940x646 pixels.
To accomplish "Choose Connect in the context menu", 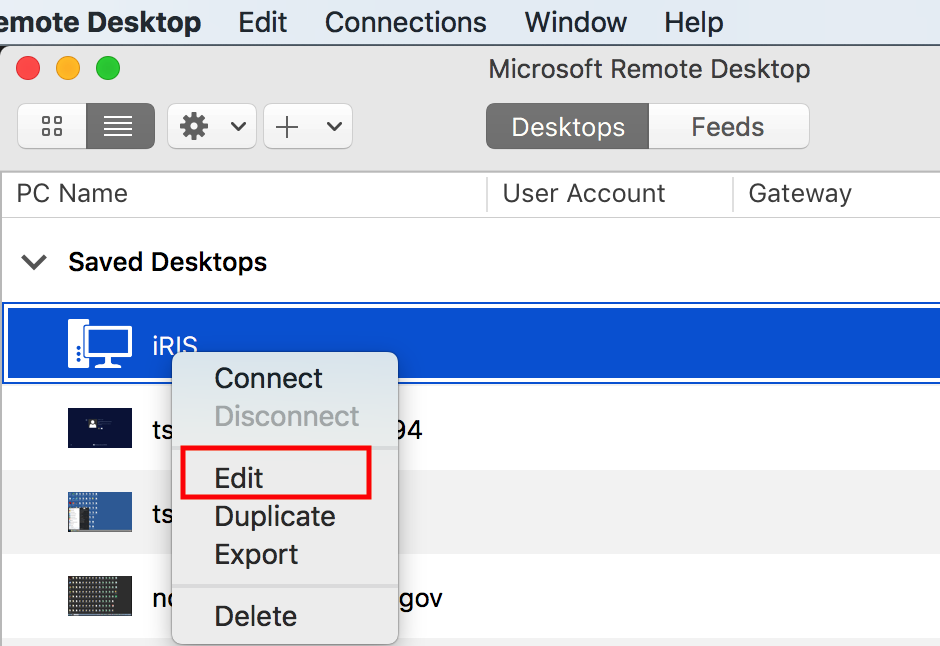I will [x=269, y=378].
